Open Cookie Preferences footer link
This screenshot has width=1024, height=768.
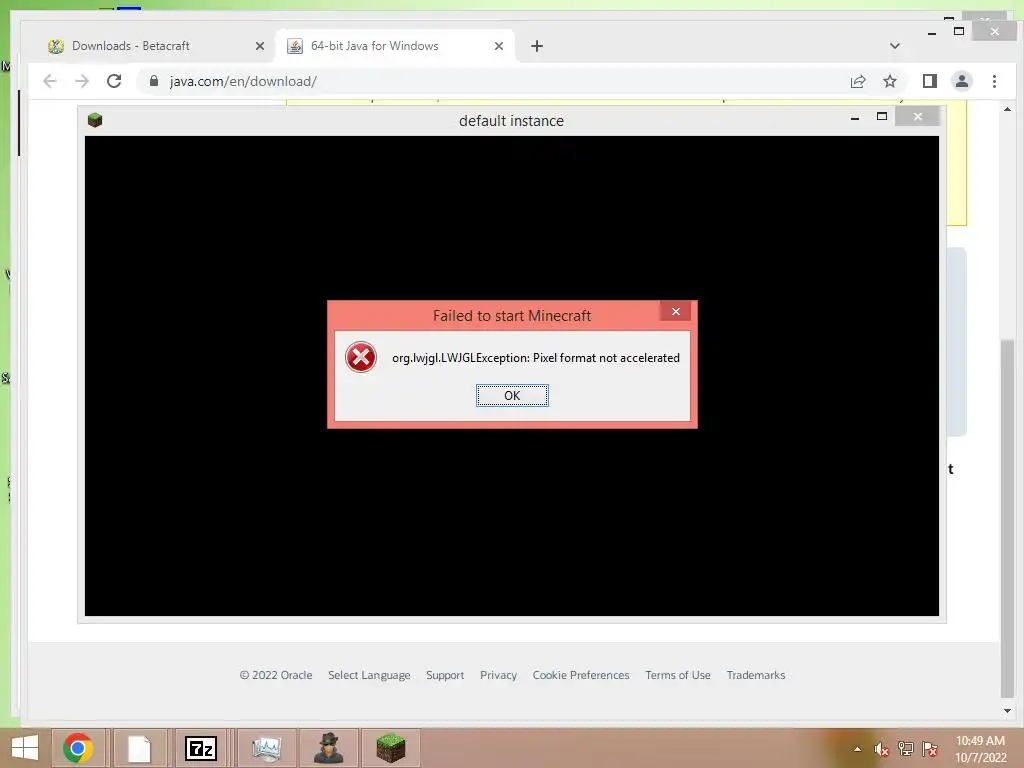coord(581,675)
